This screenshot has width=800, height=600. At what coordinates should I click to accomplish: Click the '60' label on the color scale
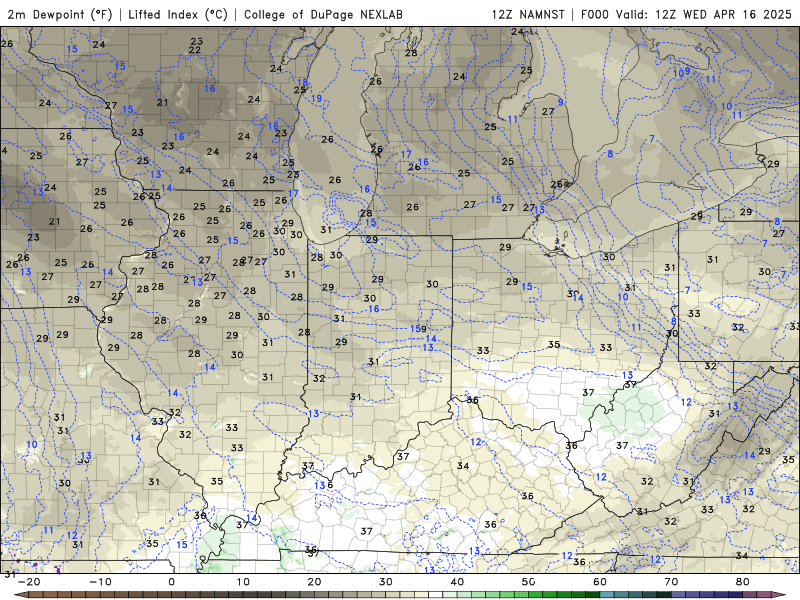[600, 582]
